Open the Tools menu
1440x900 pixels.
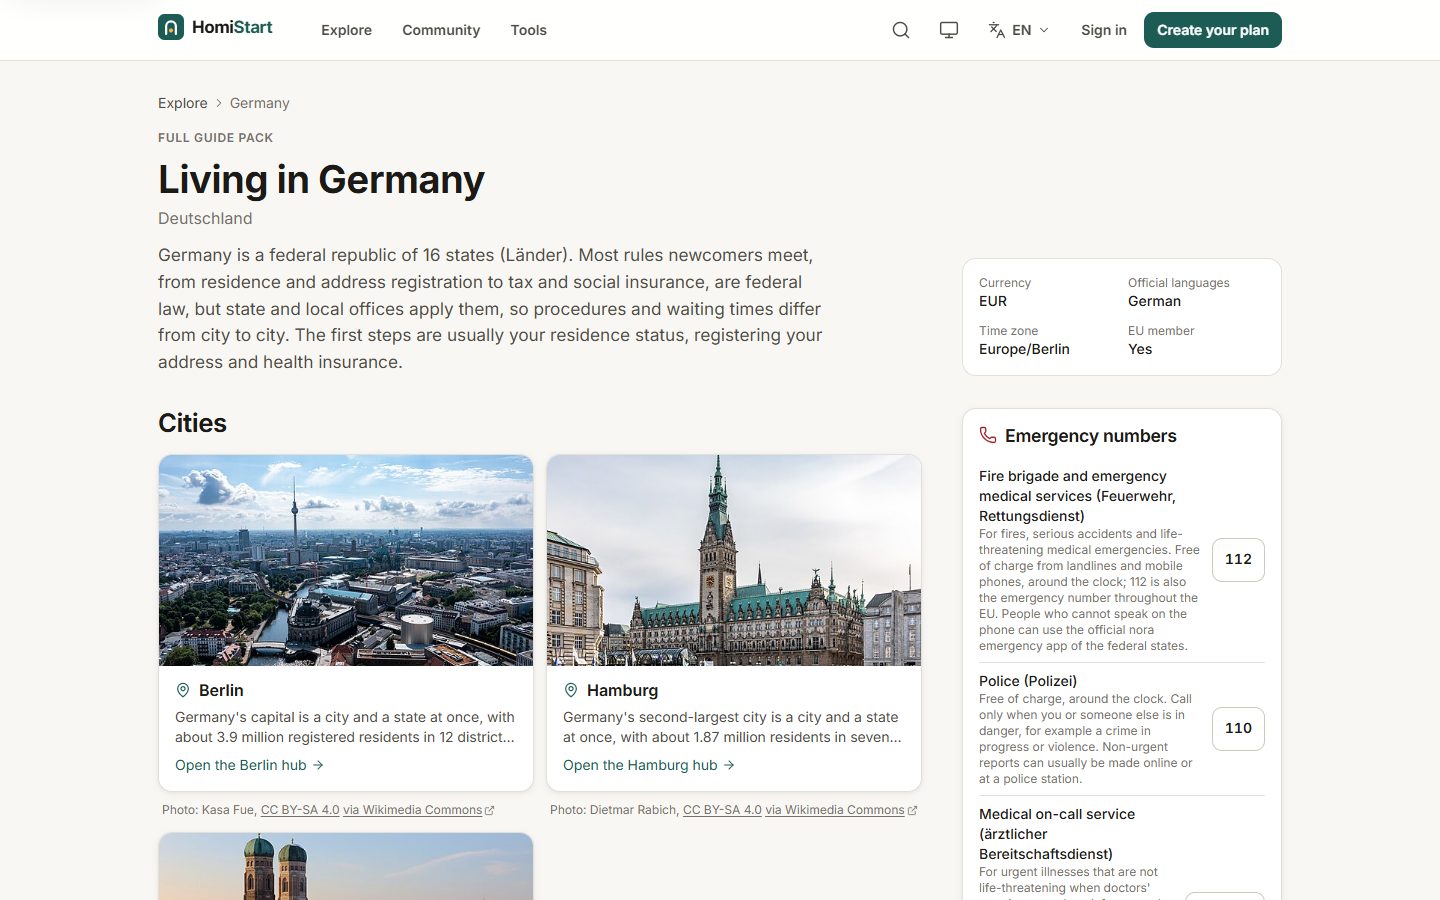tap(528, 30)
